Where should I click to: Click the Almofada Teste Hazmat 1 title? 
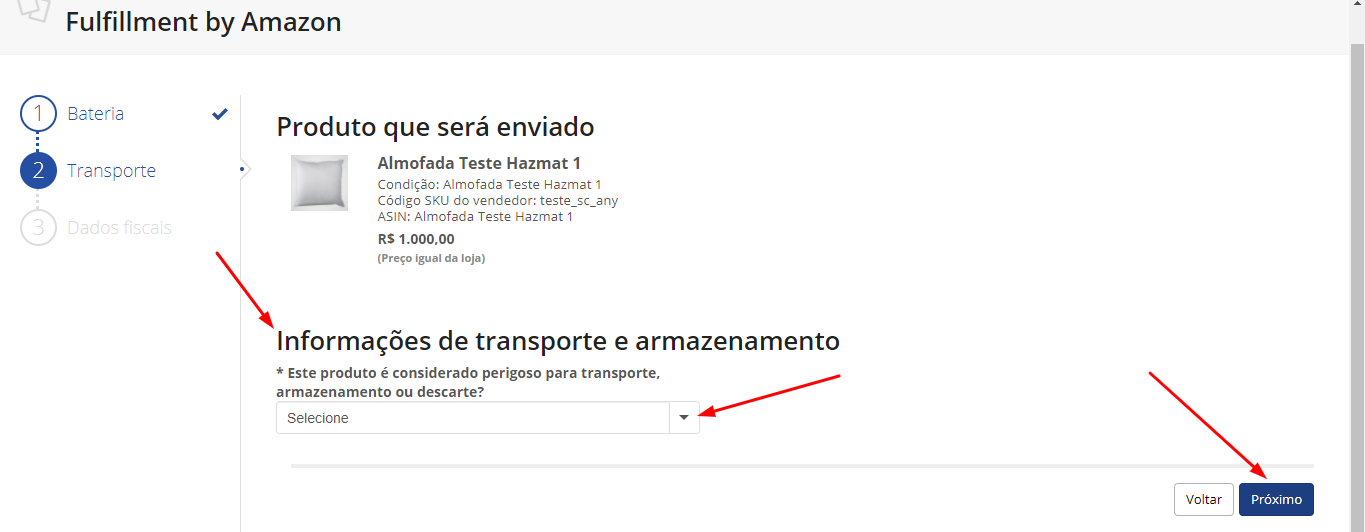[479, 163]
